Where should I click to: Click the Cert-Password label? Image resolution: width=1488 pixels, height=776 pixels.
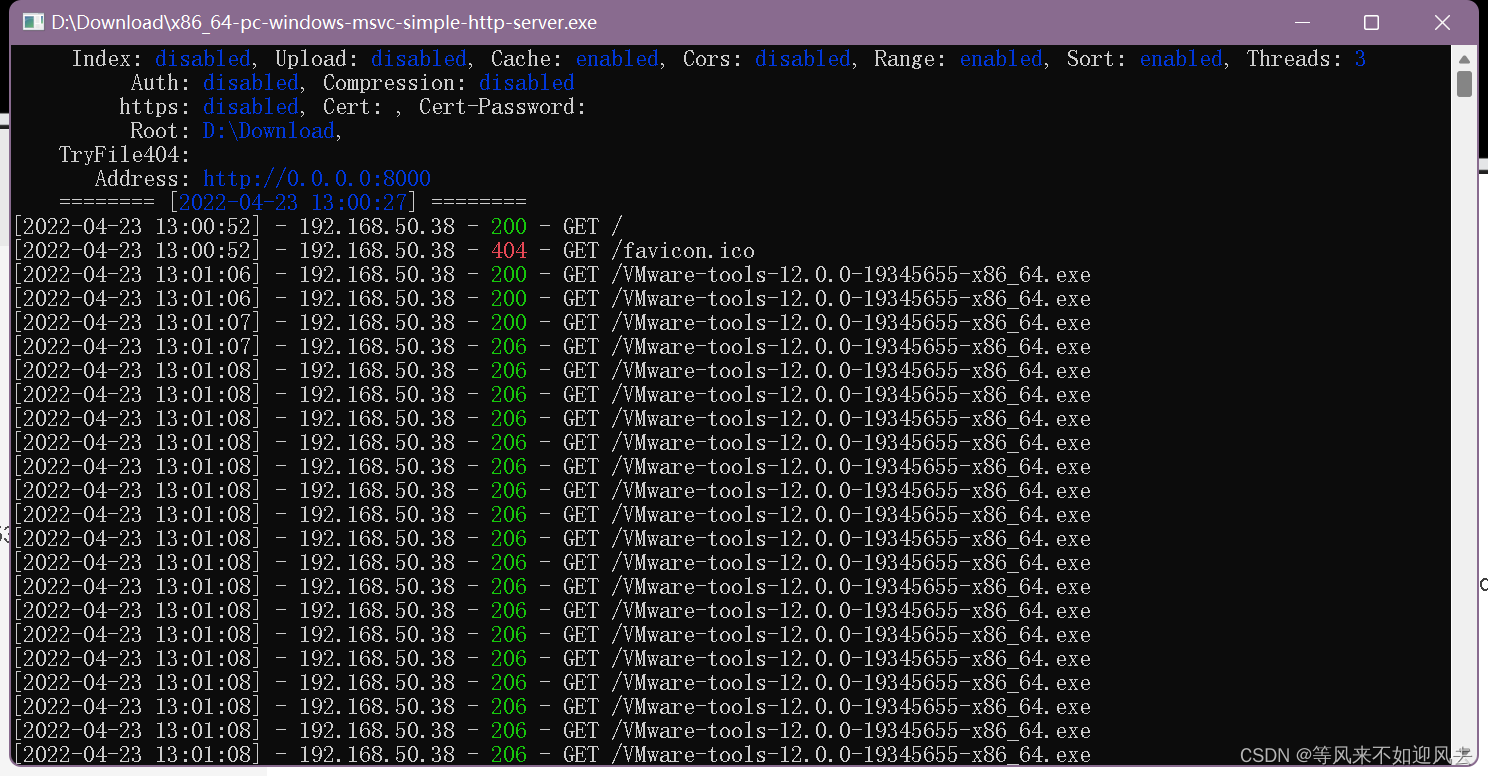click(503, 107)
